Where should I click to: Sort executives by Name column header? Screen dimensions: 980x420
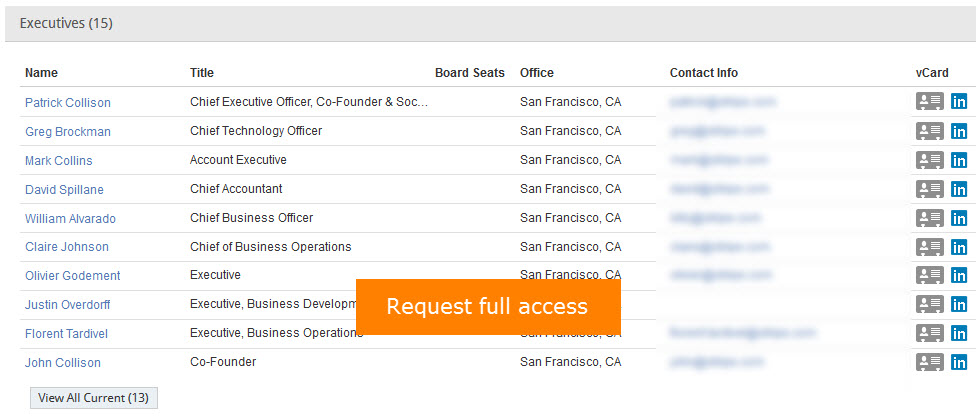(42, 73)
